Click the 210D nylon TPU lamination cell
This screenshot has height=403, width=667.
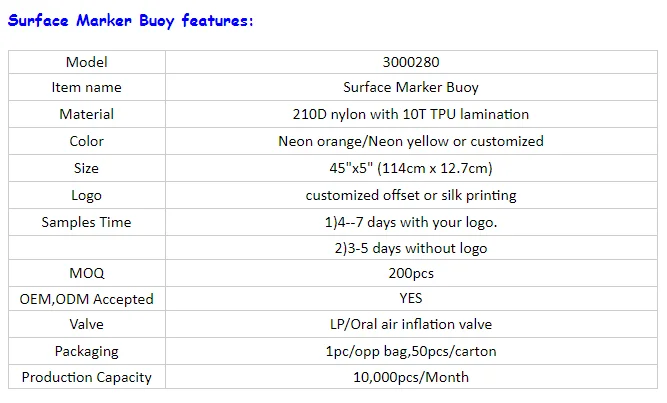click(x=410, y=114)
